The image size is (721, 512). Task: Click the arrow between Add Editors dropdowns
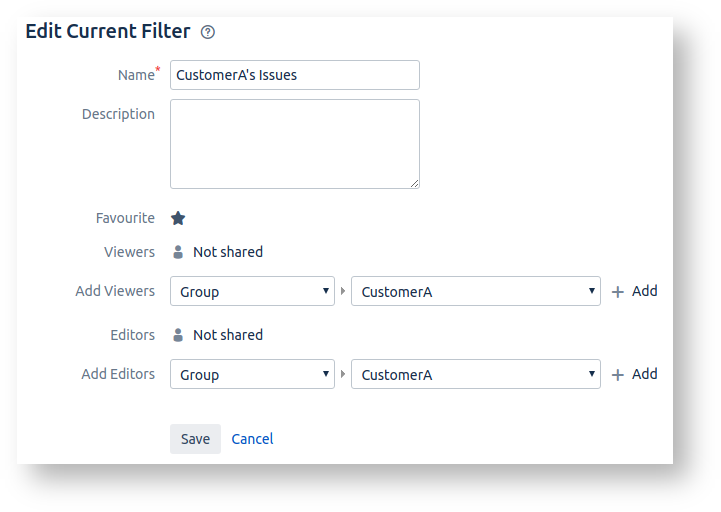[x=343, y=375]
